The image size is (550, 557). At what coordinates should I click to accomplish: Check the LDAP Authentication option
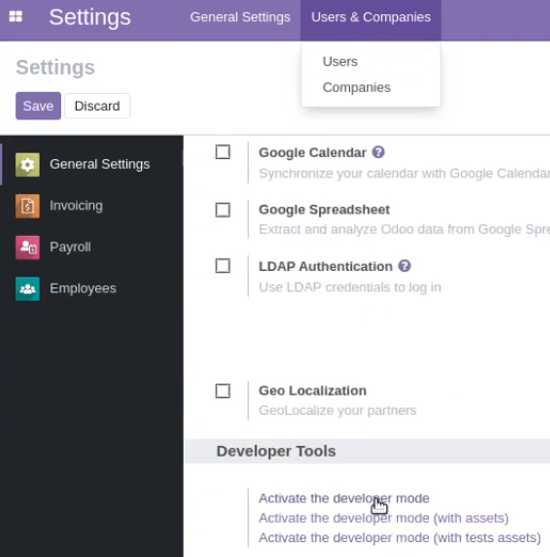coord(223,266)
